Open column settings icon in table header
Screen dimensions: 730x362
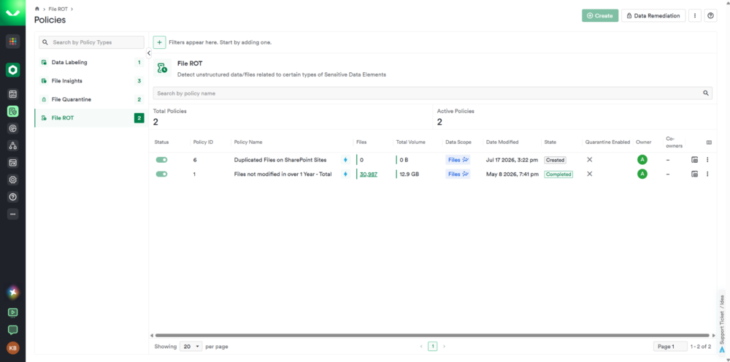(x=709, y=142)
